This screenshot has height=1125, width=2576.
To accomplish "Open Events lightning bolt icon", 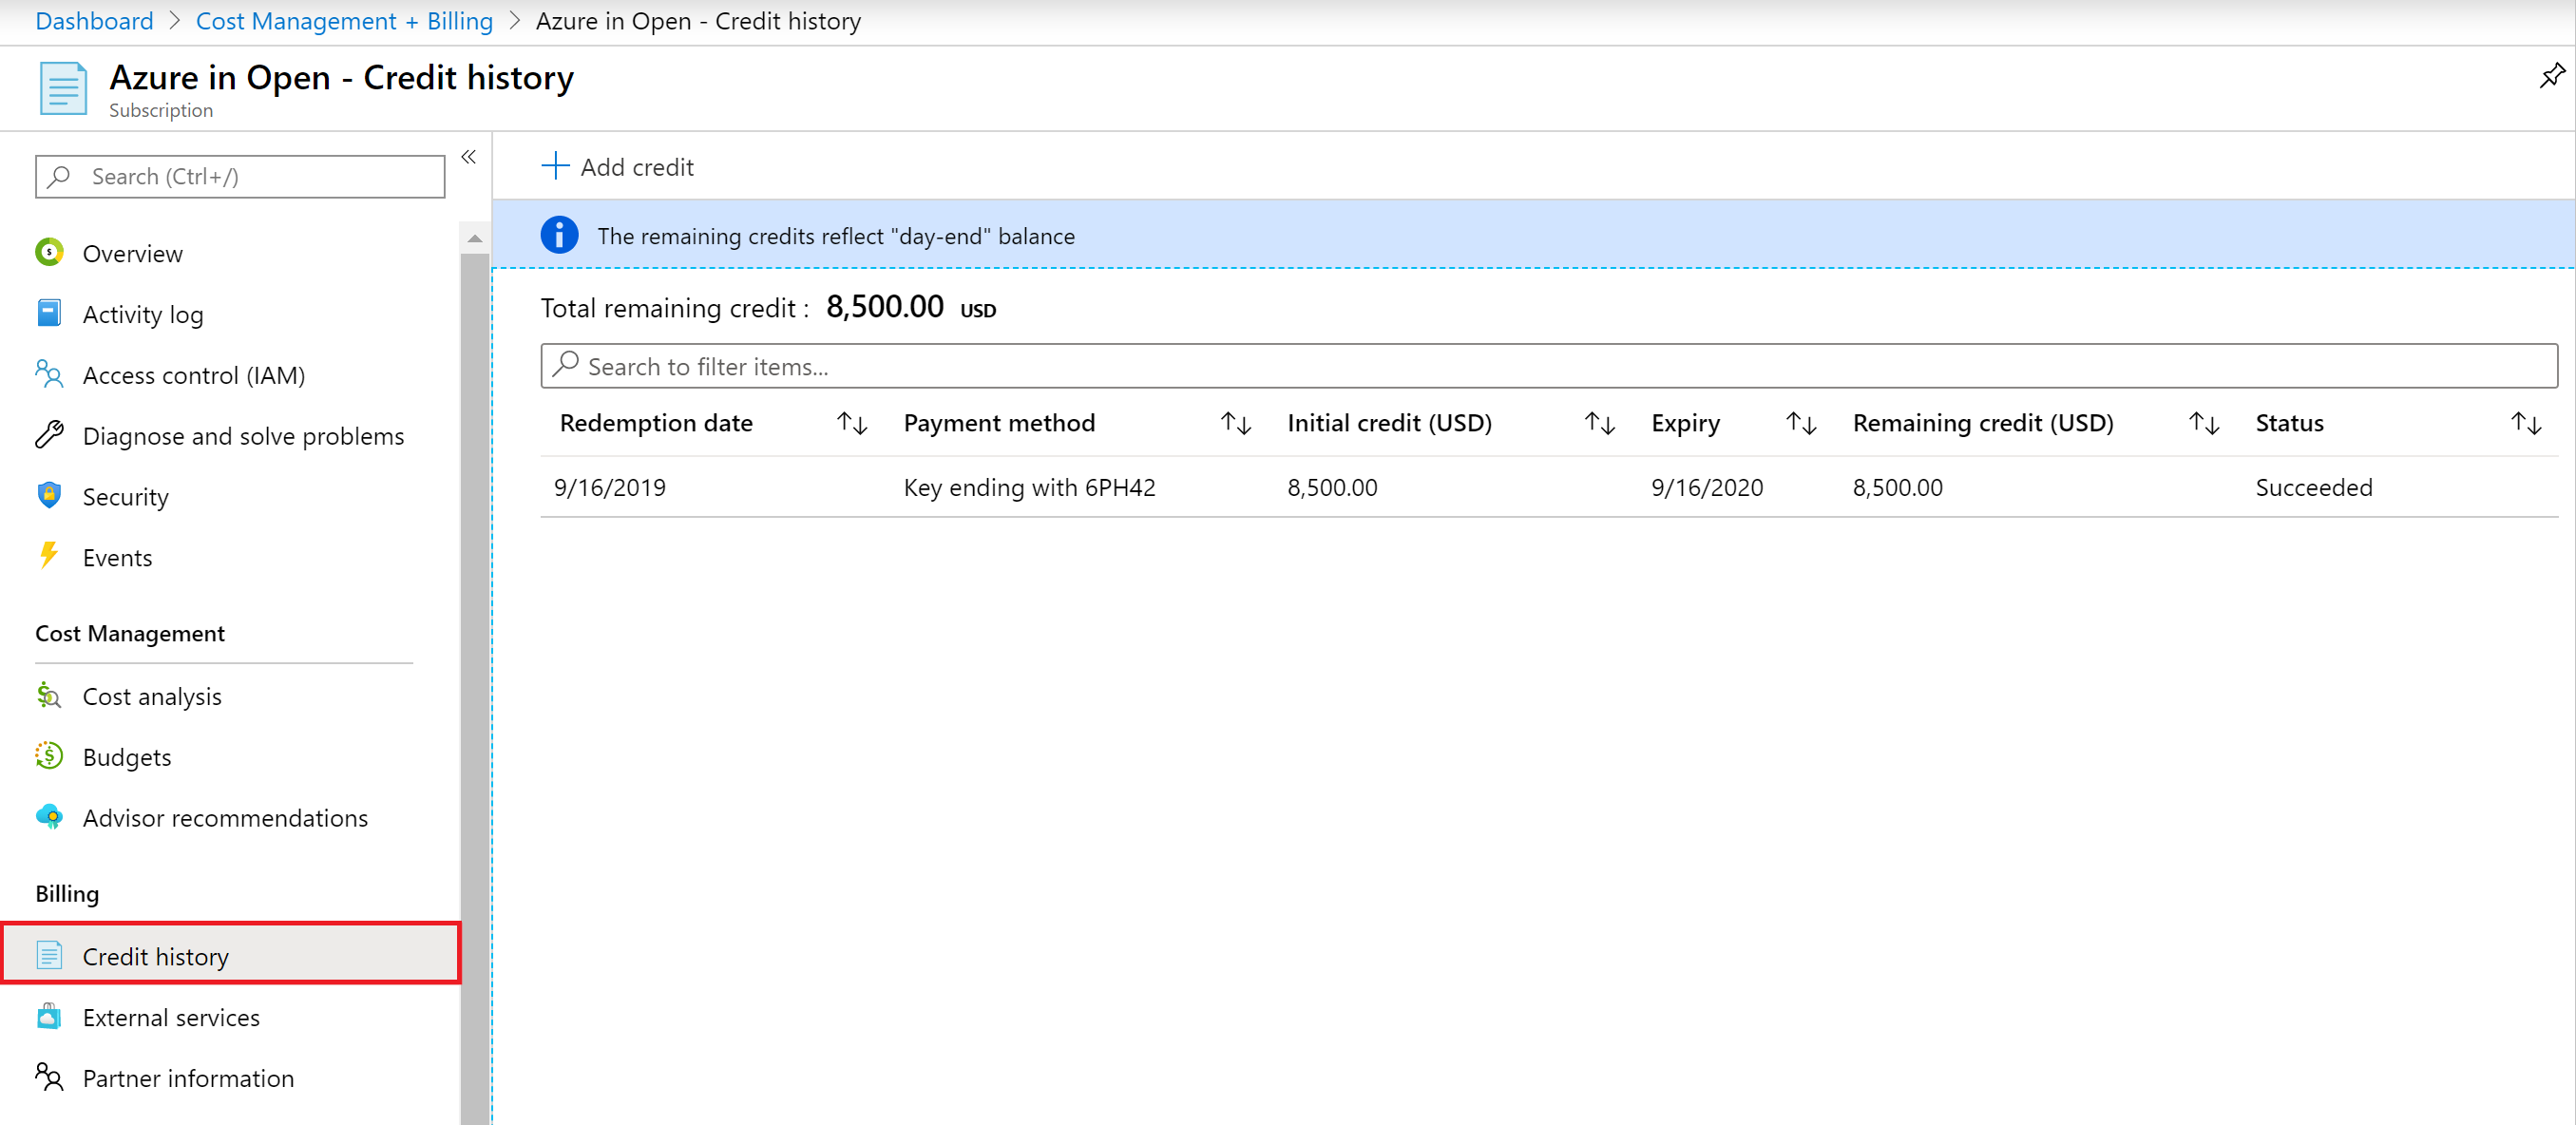I will tap(49, 556).
